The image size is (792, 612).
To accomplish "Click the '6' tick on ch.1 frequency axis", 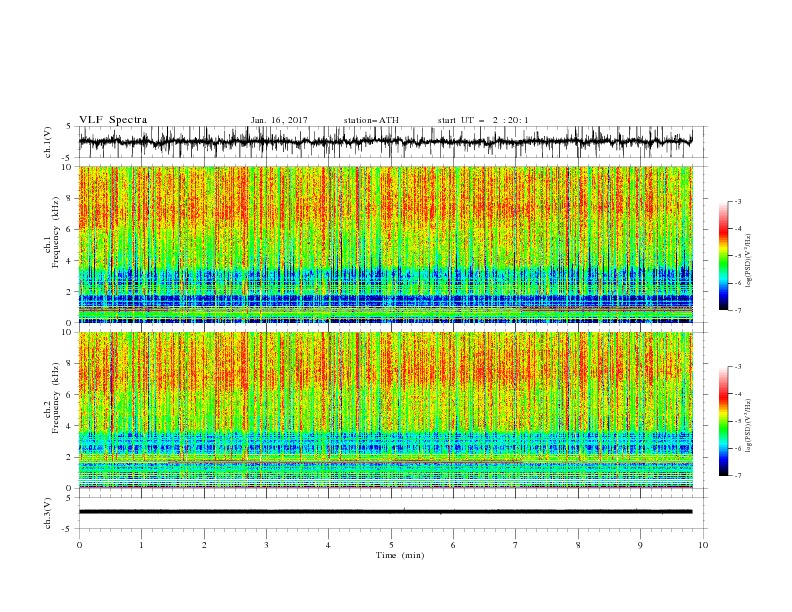I will tap(71, 230).
